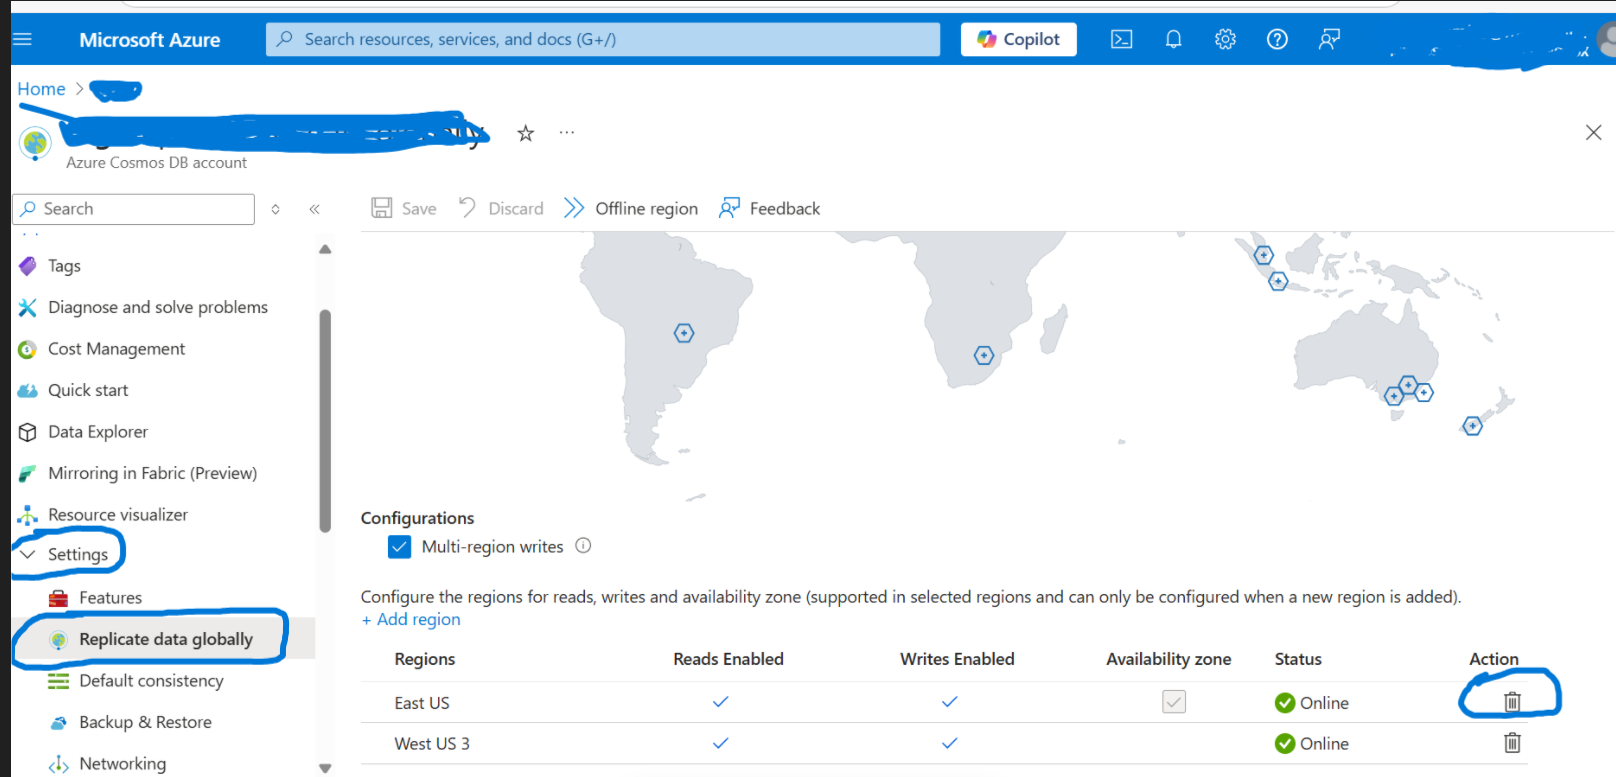Click the Regions column header

[425, 659]
